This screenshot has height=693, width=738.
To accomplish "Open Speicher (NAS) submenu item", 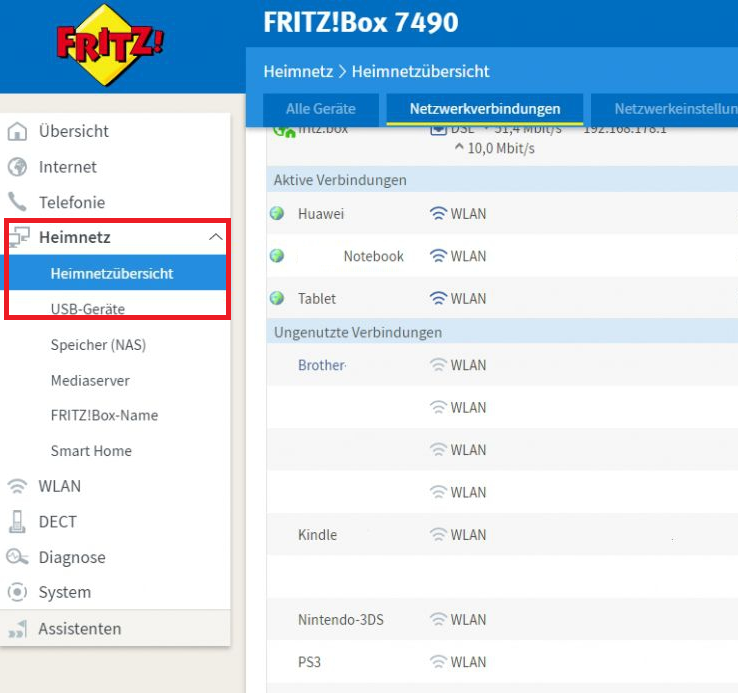I will 98,345.
